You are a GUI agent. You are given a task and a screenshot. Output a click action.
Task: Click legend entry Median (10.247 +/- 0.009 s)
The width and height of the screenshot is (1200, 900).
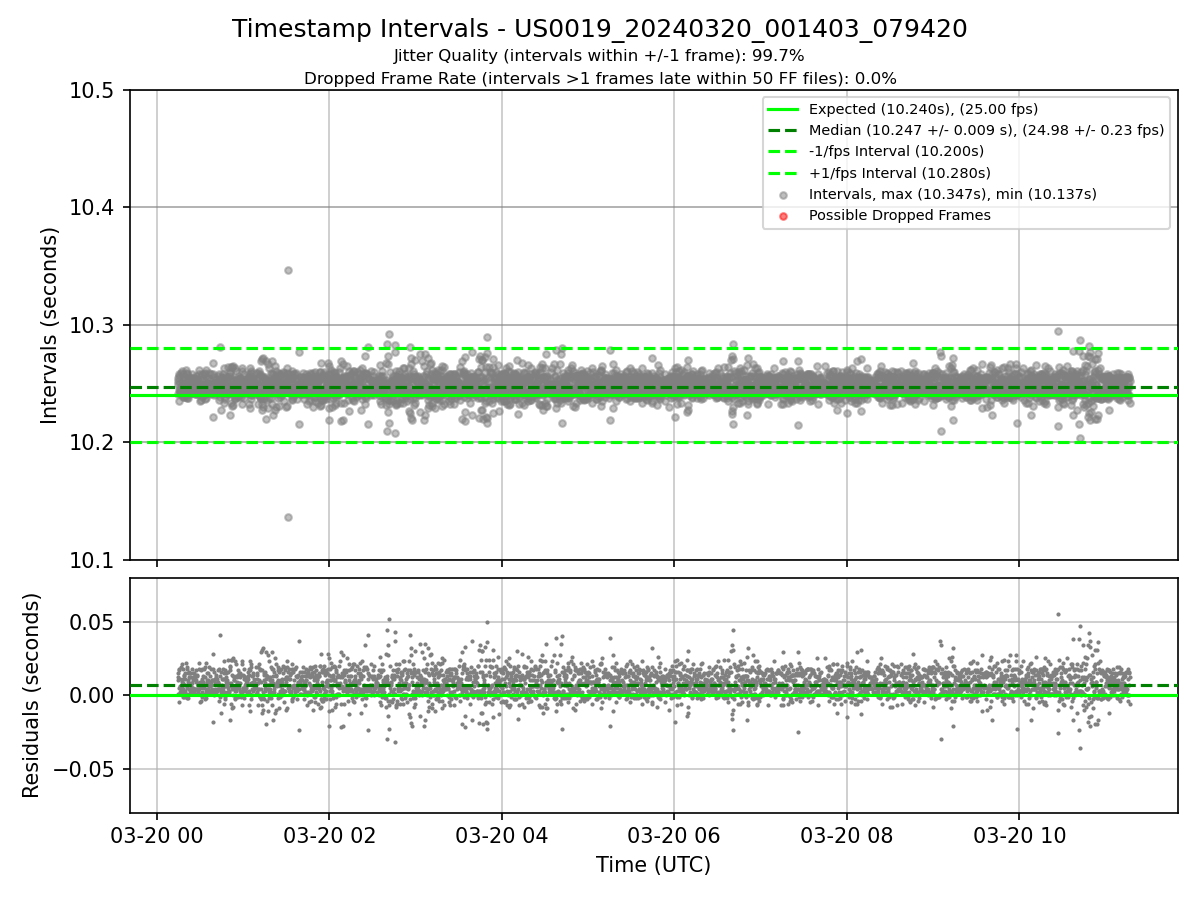pos(986,130)
